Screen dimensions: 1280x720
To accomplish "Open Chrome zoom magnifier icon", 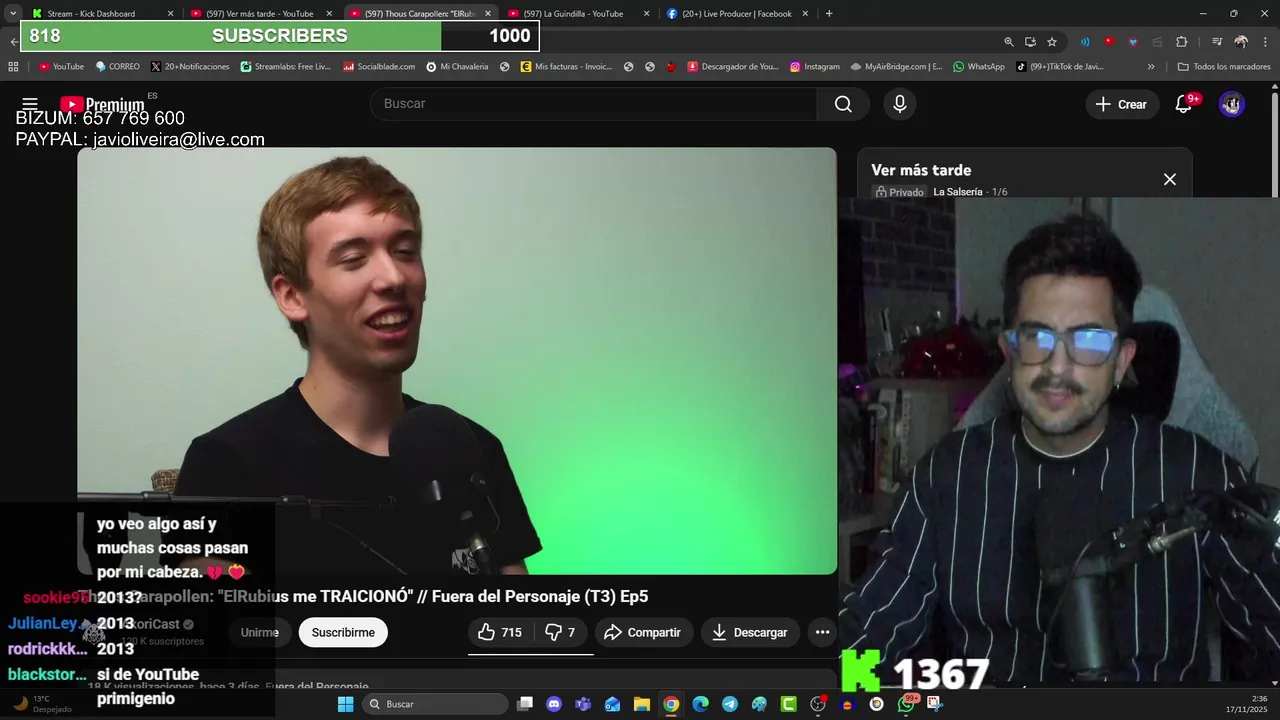I will (1009, 42).
